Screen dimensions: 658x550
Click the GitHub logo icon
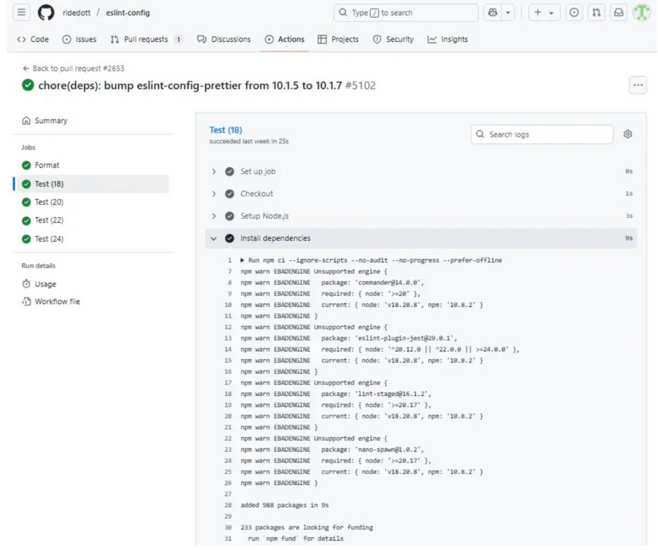(46, 13)
